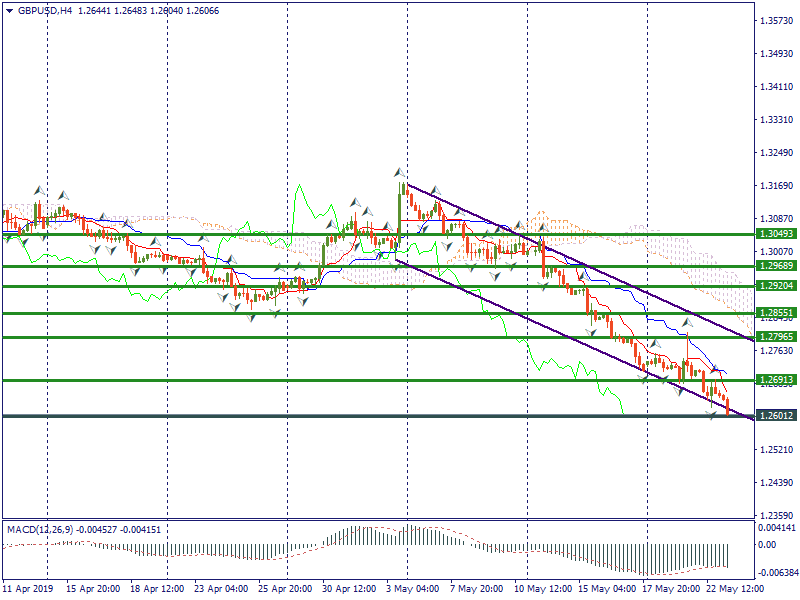This screenshot has height=600, width=800.
Task: Click the dark 1.26012 price label
Action: pyautogui.click(x=776, y=416)
